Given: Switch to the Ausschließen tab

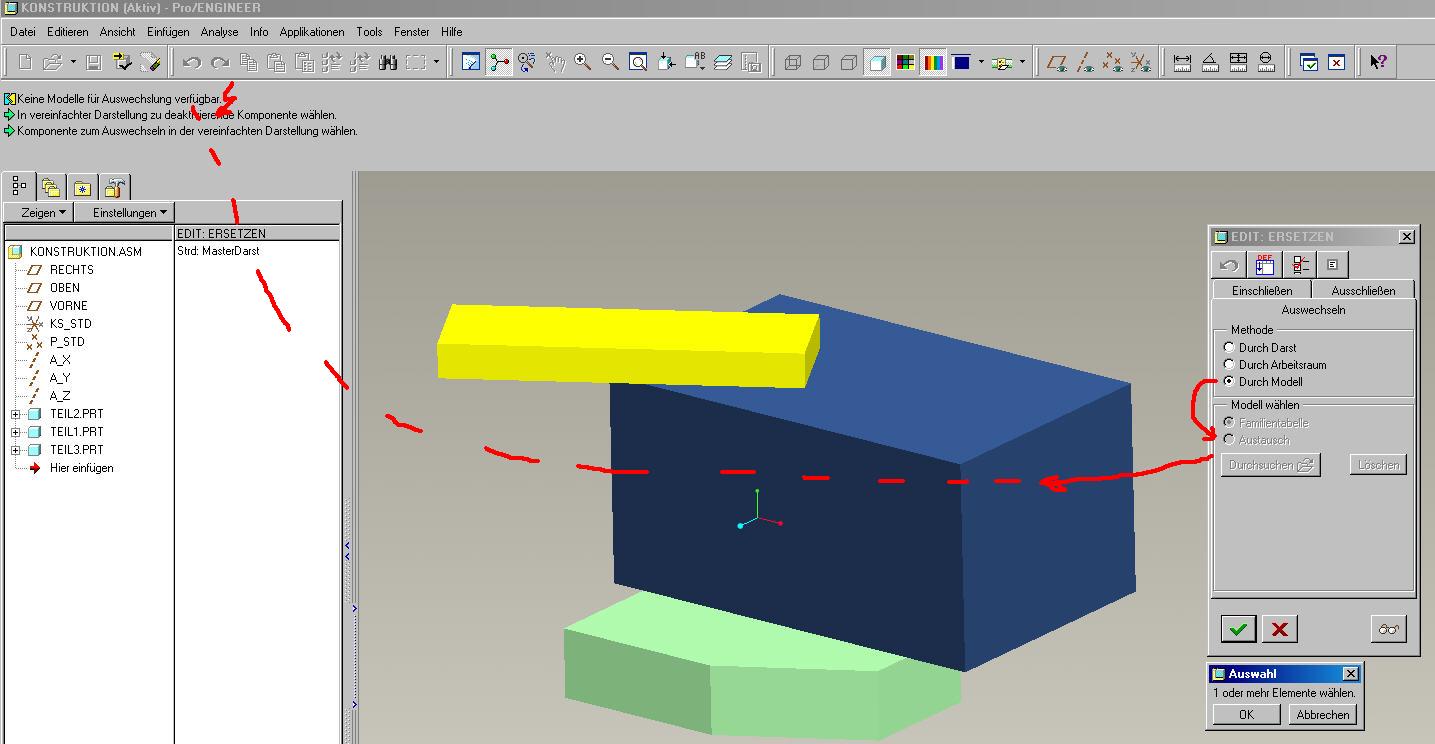Looking at the screenshot, I should point(1363,290).
